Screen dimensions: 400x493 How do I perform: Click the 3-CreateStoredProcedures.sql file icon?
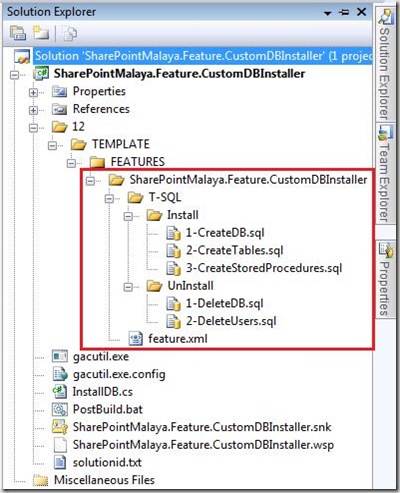[173, 269]
